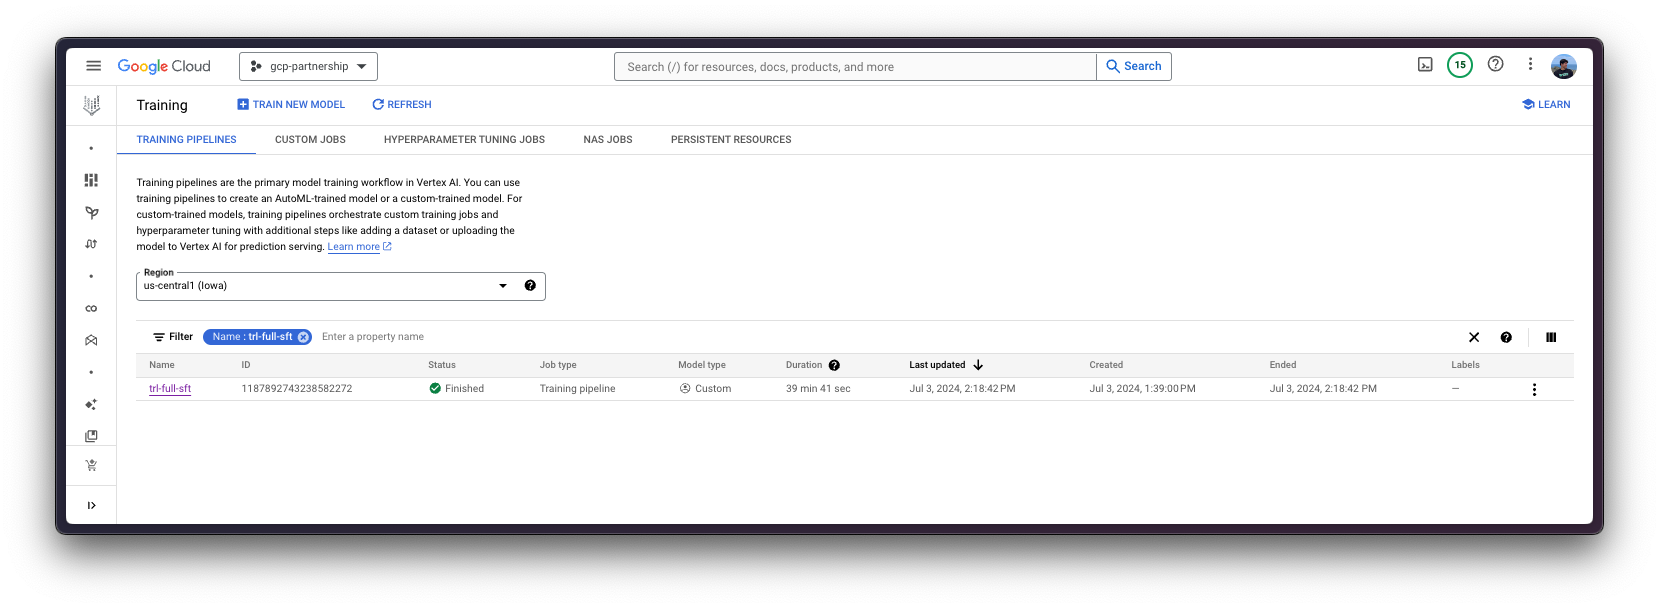This screenshot has height=608, width=1659.
Task: Switch to the NAS Jobs tab
Action: pos(608,140)
